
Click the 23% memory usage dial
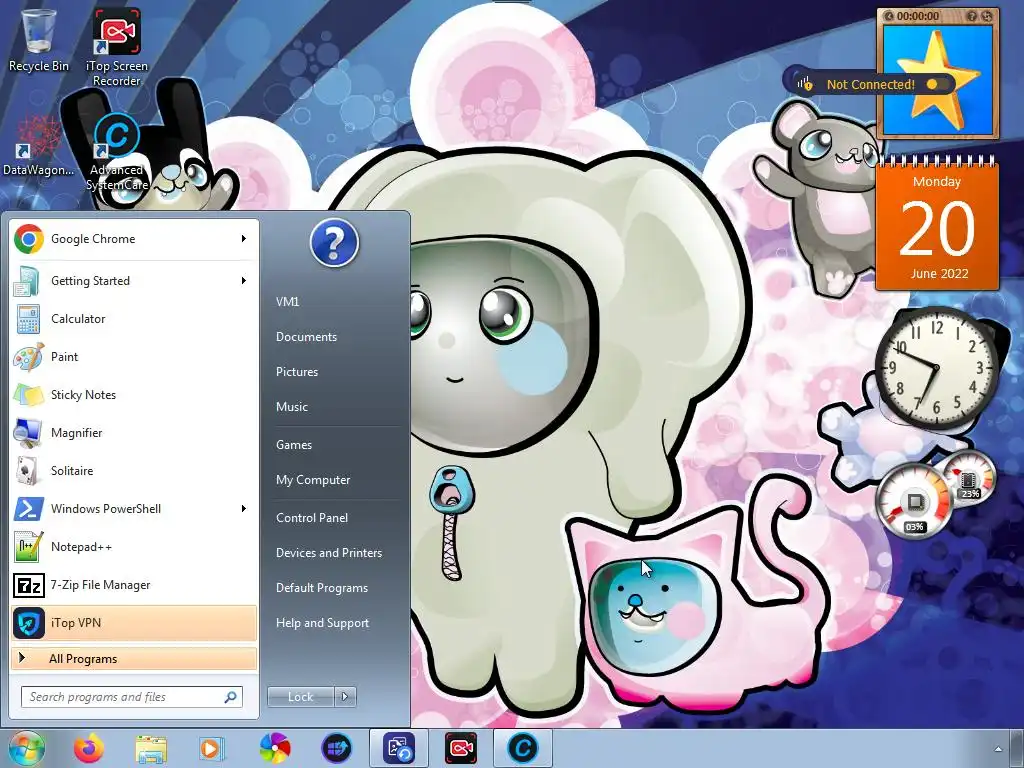pos(970,478)
